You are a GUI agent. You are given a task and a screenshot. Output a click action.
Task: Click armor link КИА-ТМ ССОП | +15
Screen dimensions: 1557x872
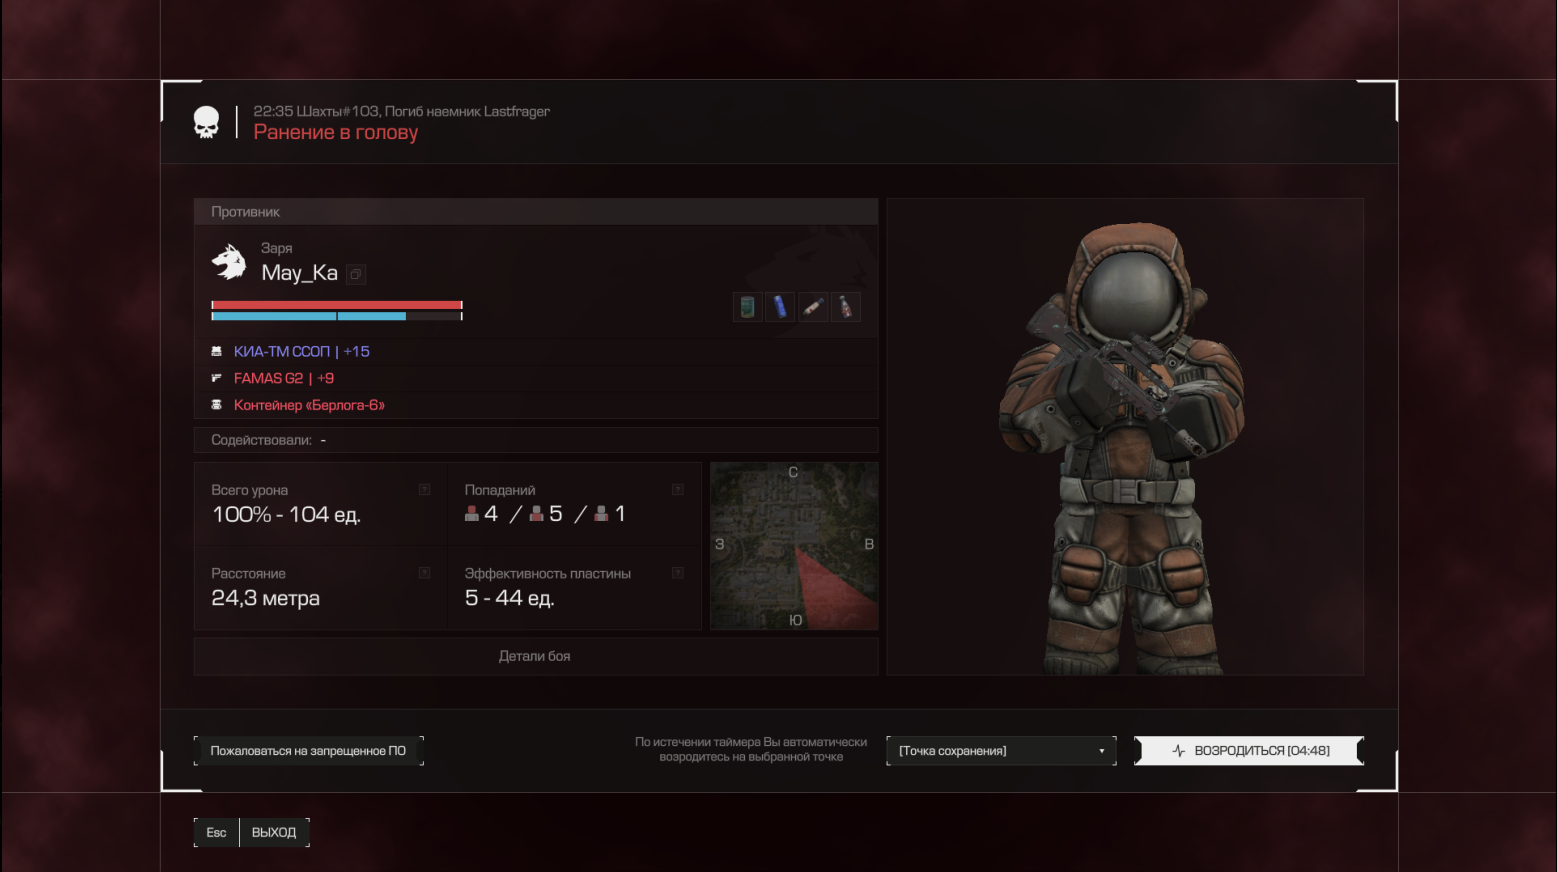coord(302,352)
